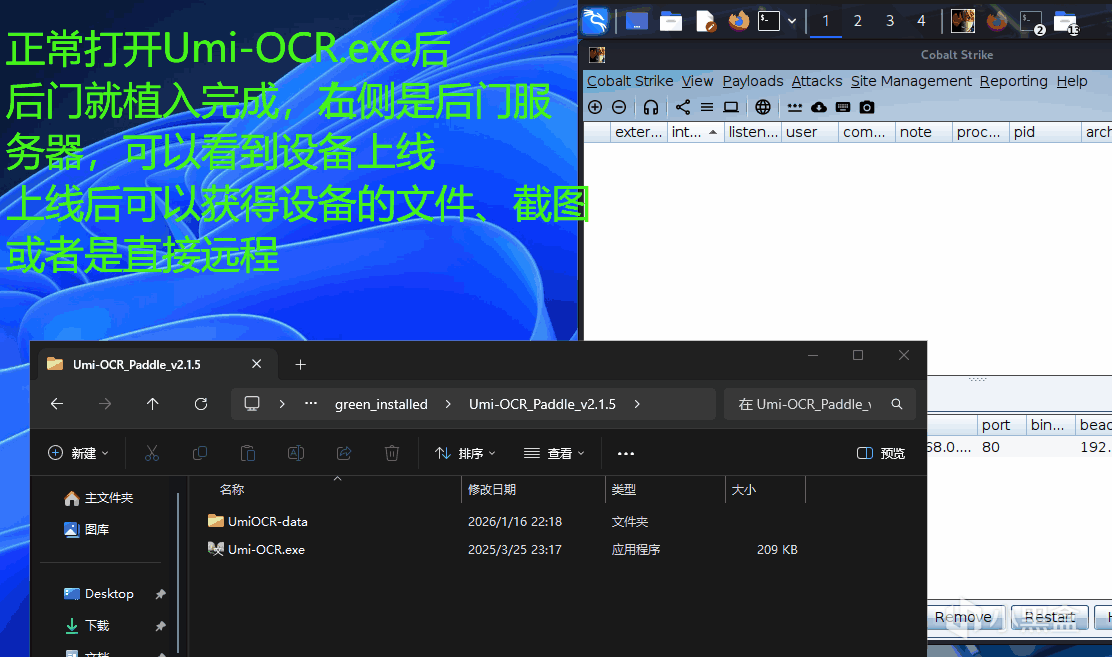Click pid column header in beacon table

tap(1045, 132)
